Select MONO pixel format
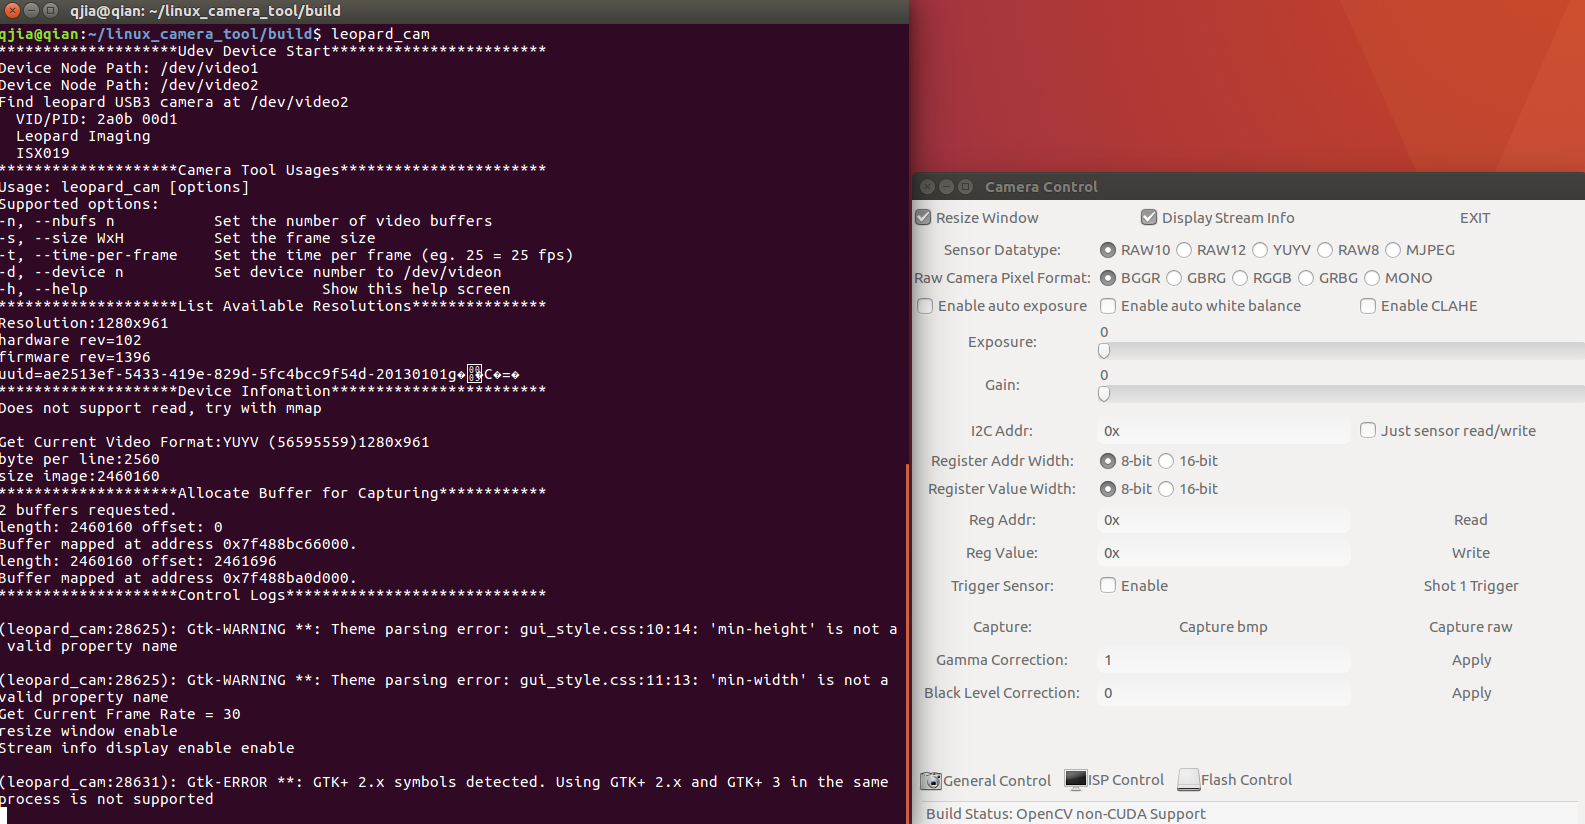This screenshot has width=1585, height=824. (x=1372, y=278)
